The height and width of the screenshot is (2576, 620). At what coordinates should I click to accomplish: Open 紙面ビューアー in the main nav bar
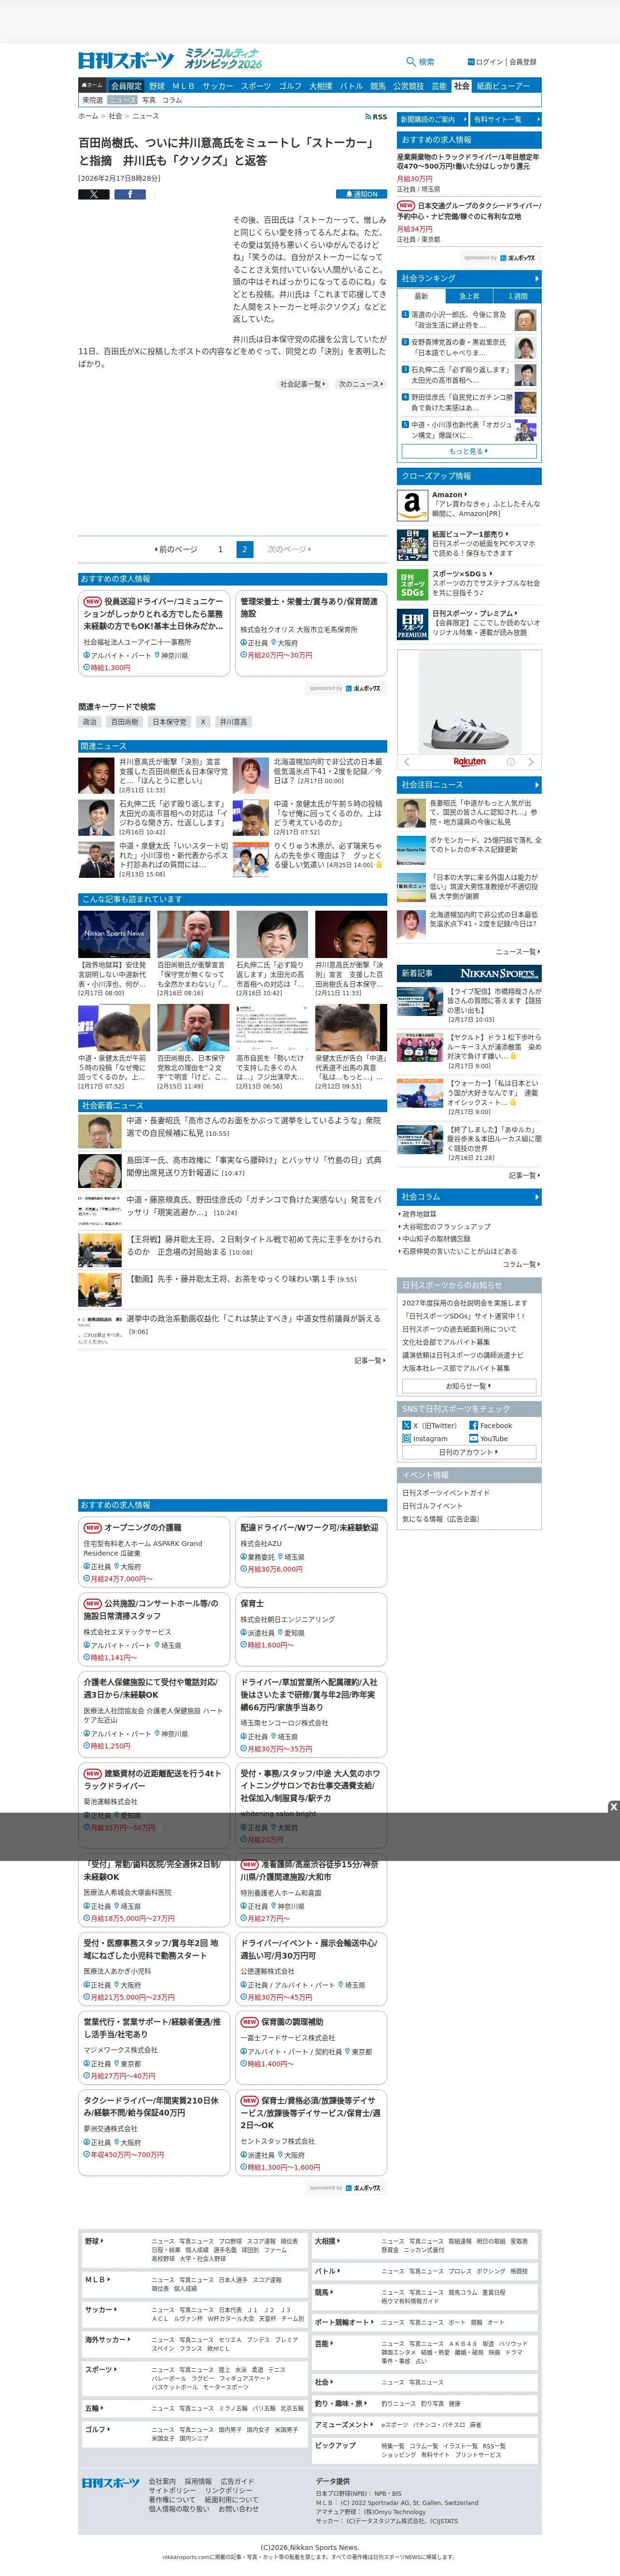click(503, 86)
